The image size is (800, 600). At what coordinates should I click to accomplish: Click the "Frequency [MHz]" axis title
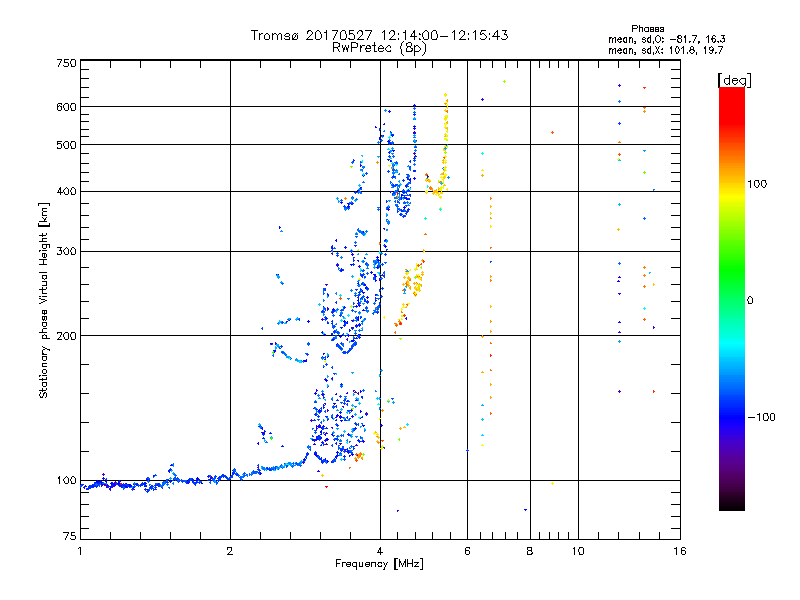click(379, 564)
